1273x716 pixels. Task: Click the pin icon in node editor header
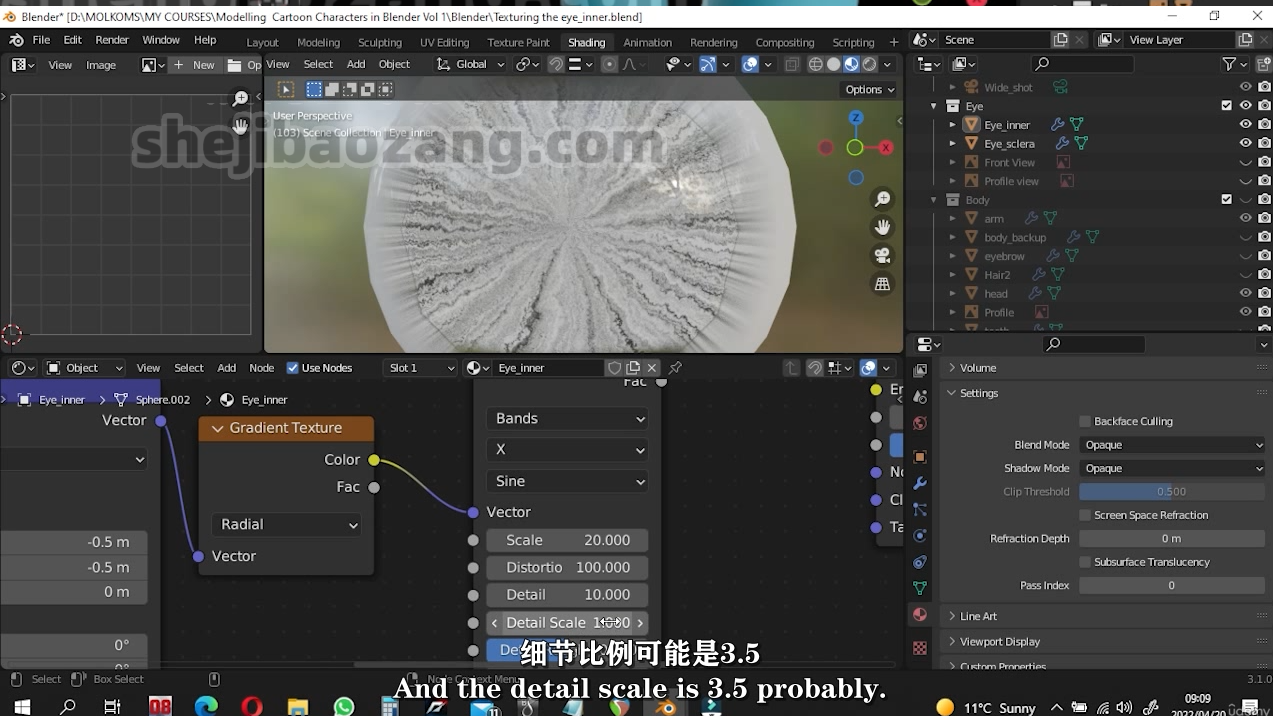coord(675,368)
